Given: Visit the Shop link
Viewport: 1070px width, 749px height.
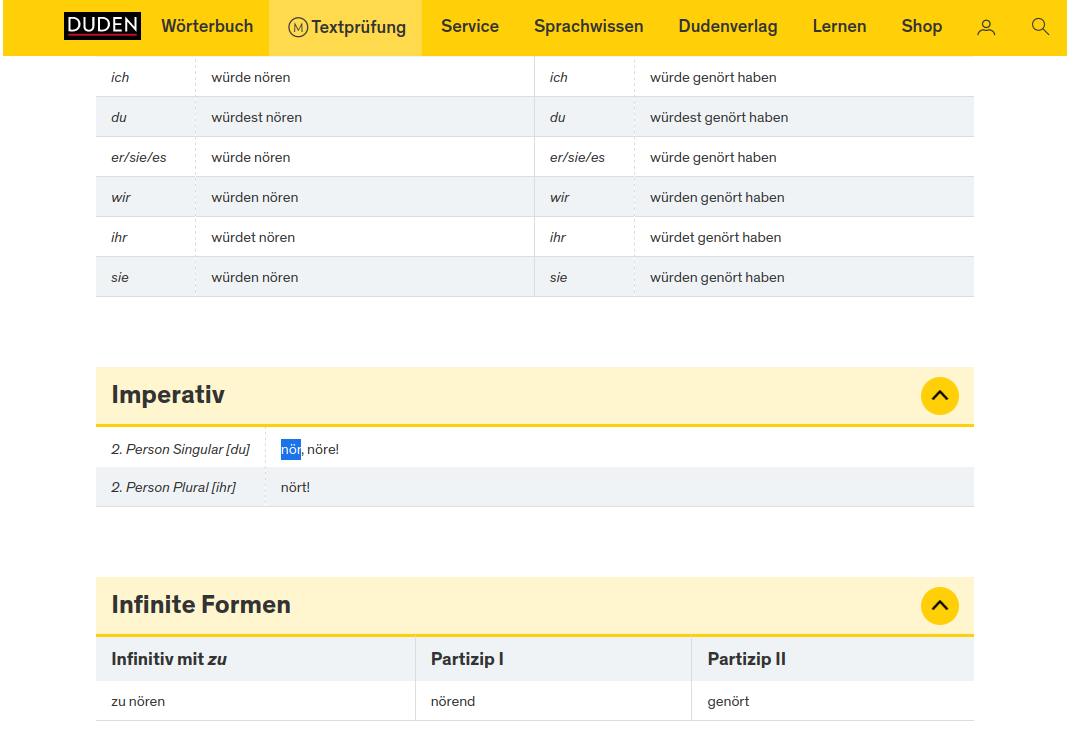Looking at the screenshot, I should tap(921, 27).
